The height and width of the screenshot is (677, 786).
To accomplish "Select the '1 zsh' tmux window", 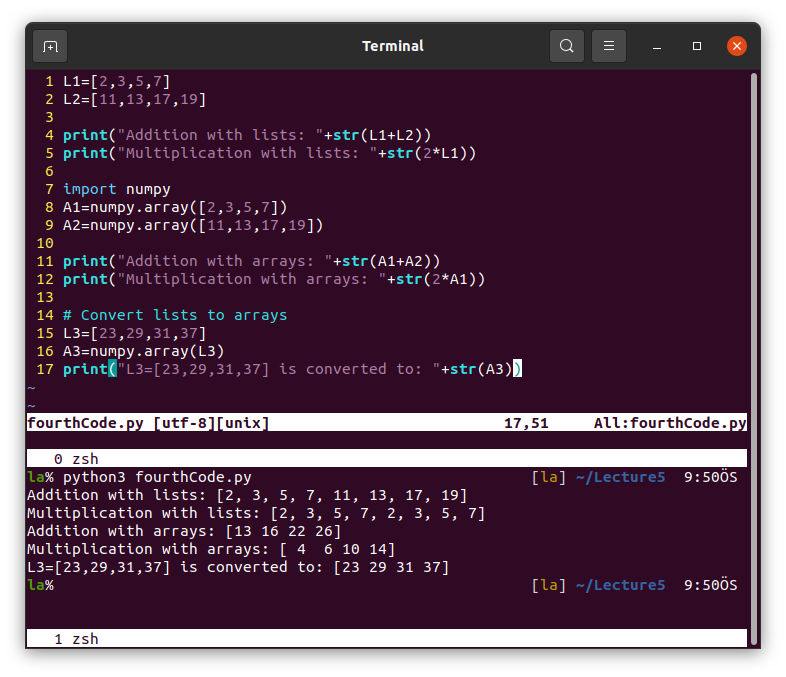I will (76, 639).
